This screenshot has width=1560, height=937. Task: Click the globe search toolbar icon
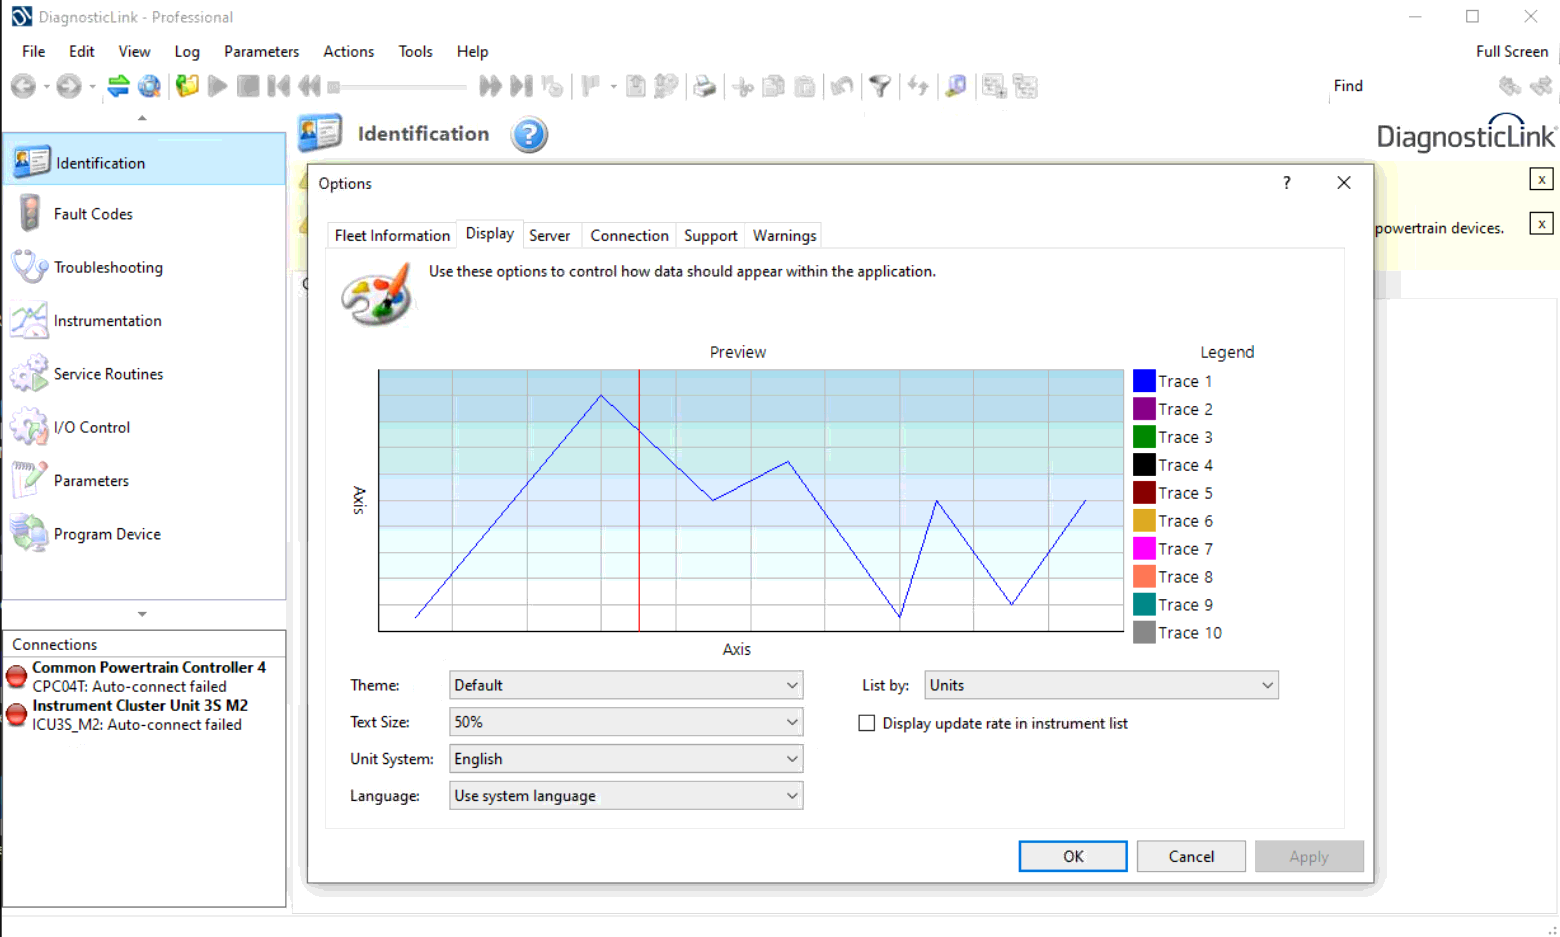tap(149, 87)
